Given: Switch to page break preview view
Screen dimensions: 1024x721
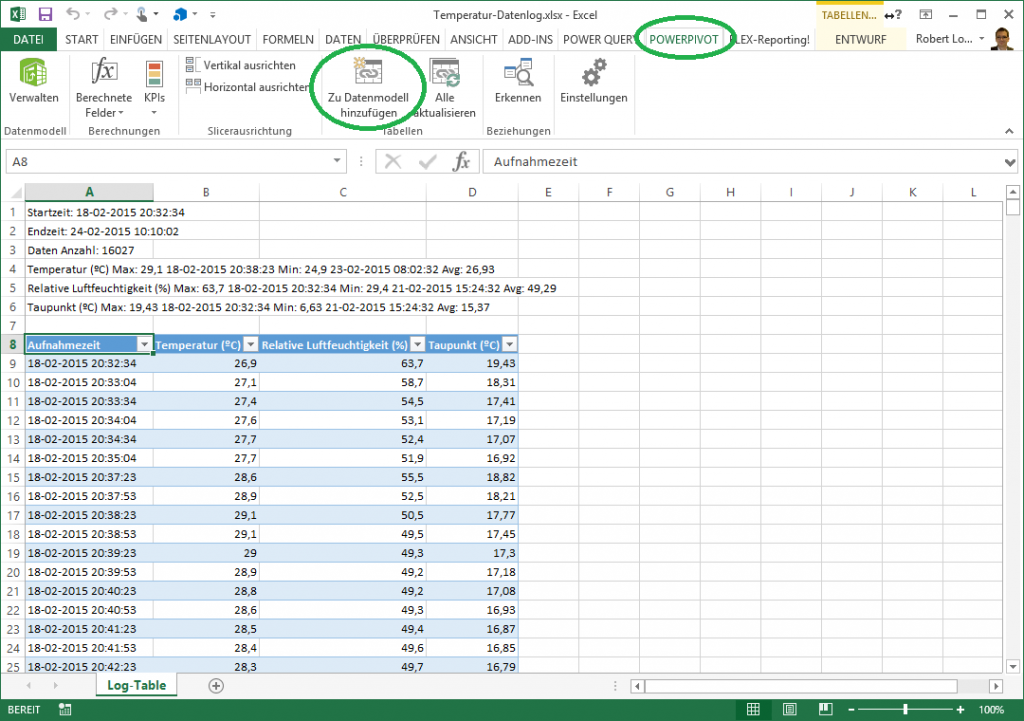Looking at the screenshot, I should pyautogui.click(x=826, y=709).
